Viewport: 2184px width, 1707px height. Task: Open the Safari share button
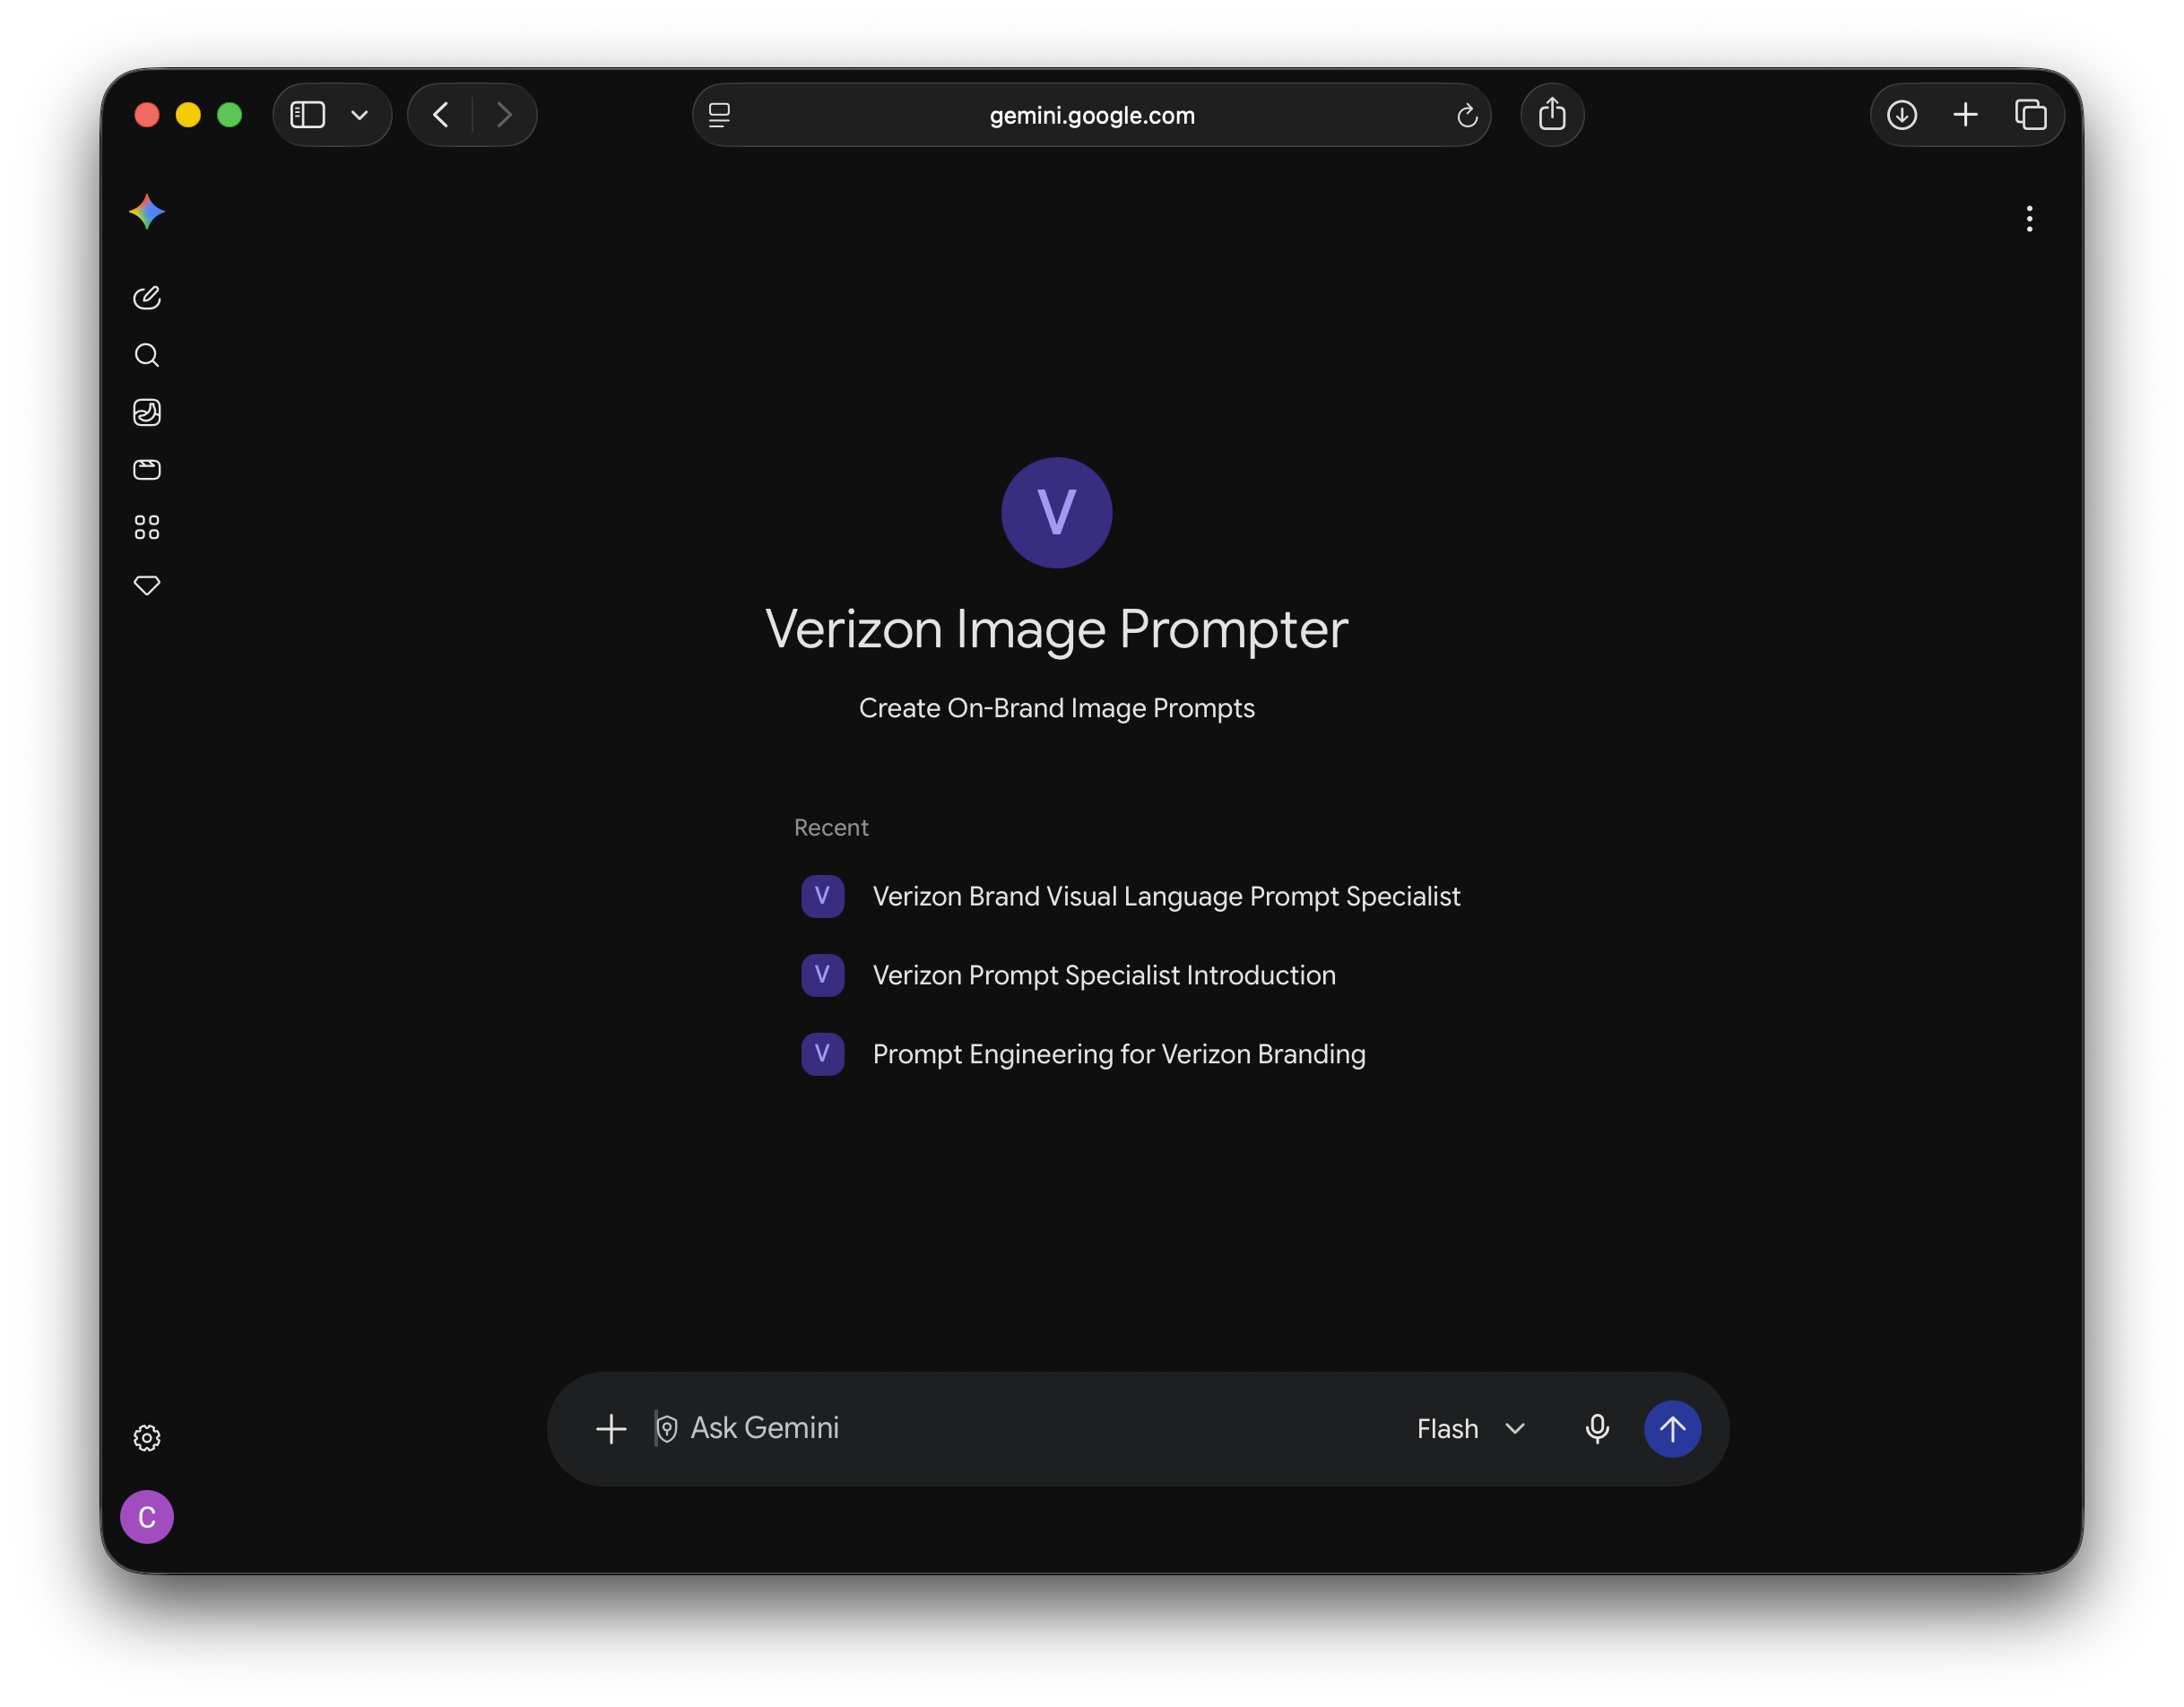coord(1552,115)
